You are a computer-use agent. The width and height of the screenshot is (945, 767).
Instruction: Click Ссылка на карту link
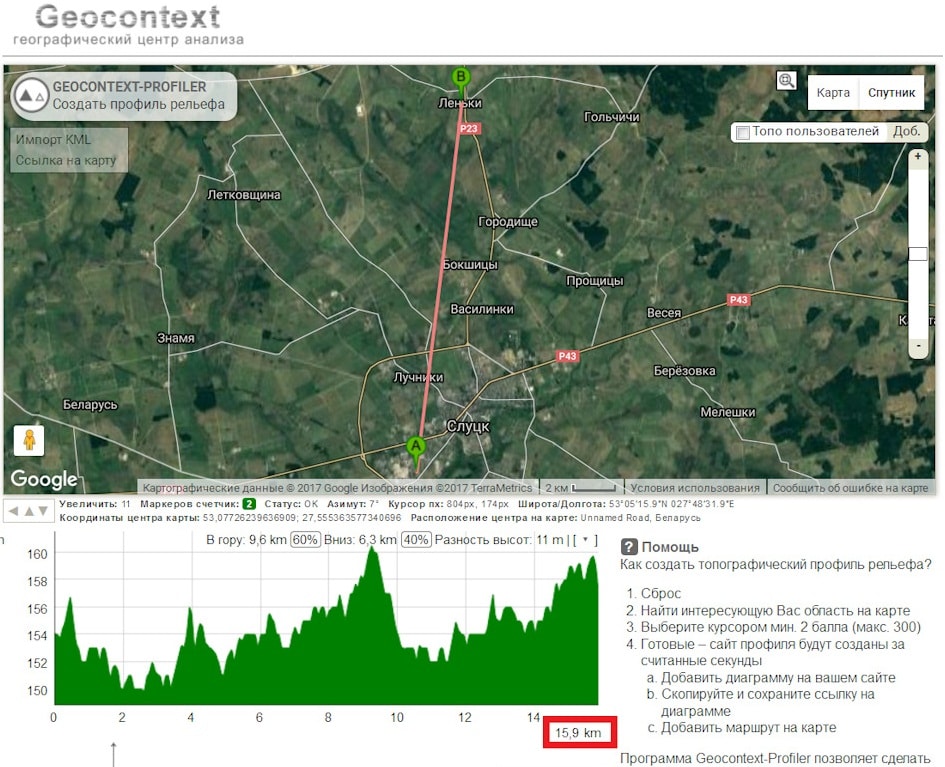pyautogui.click(x=66, y=160)
